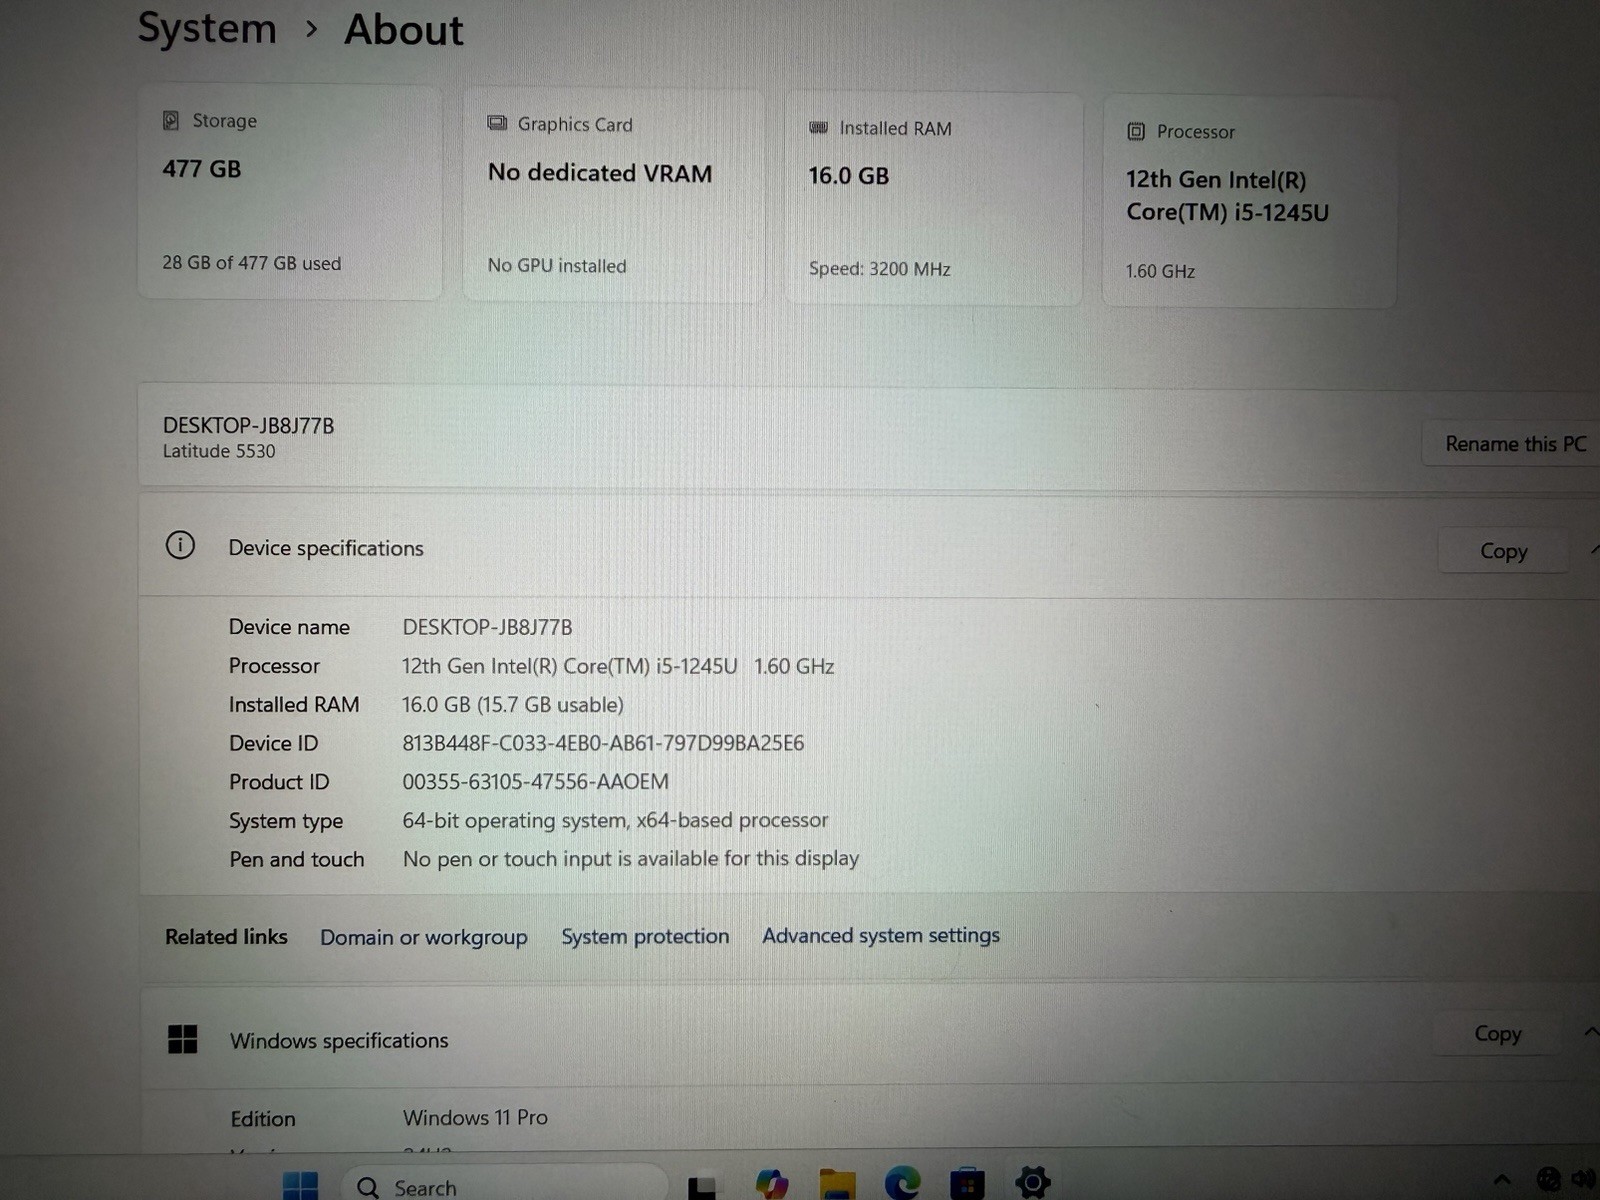Click the Latitude 5530 model text

click(x=219, y=451)
